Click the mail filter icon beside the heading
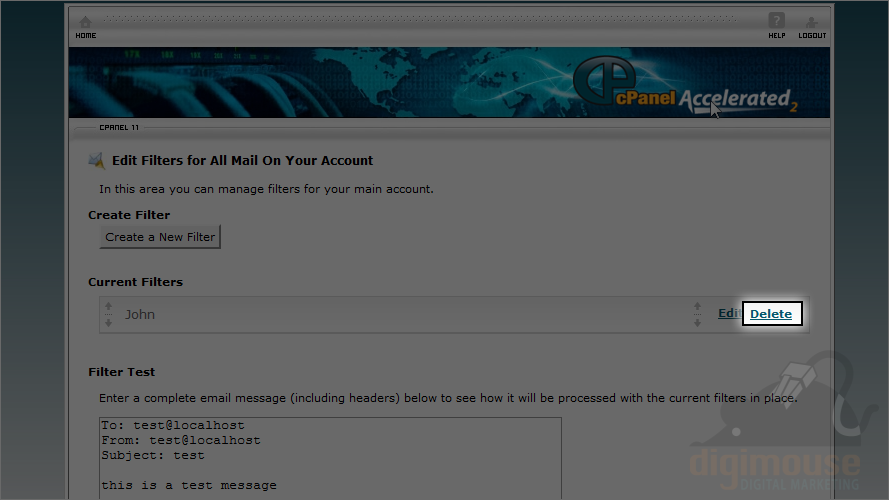The width and height of the screenshot is (889, 500). pyautogui.click(x=97, y=161)
